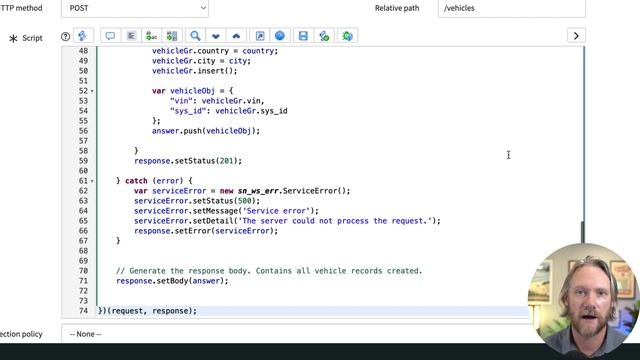640x360 pixels.
Task: Click the format code toolbar icon
Action: pyautogui.click(x=131, y=36)
